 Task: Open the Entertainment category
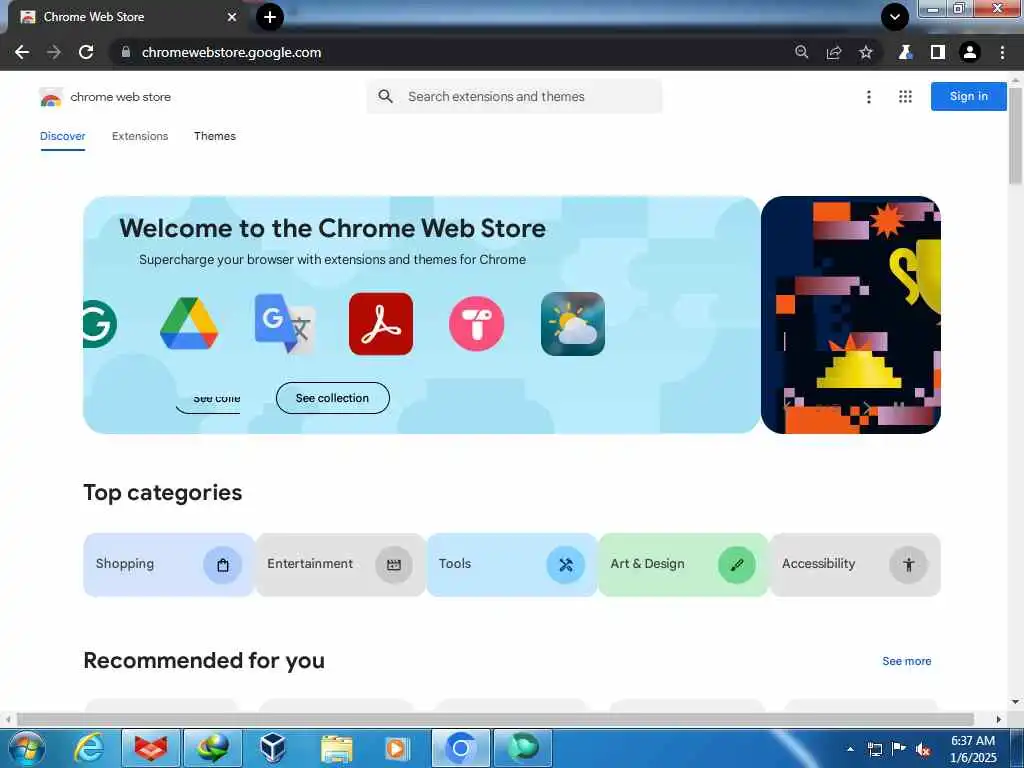(x=340, y=564)
